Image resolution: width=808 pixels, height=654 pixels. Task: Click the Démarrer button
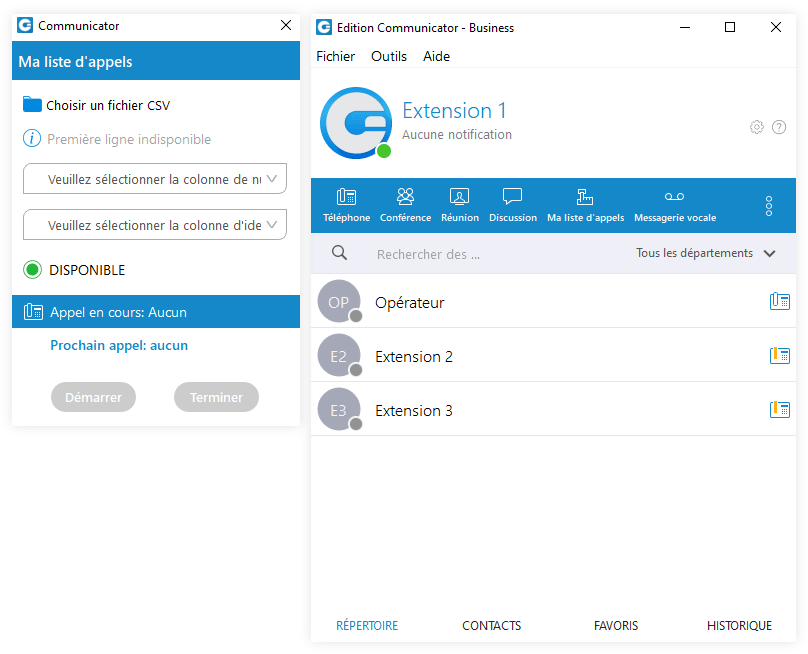[x=93, y=397]
